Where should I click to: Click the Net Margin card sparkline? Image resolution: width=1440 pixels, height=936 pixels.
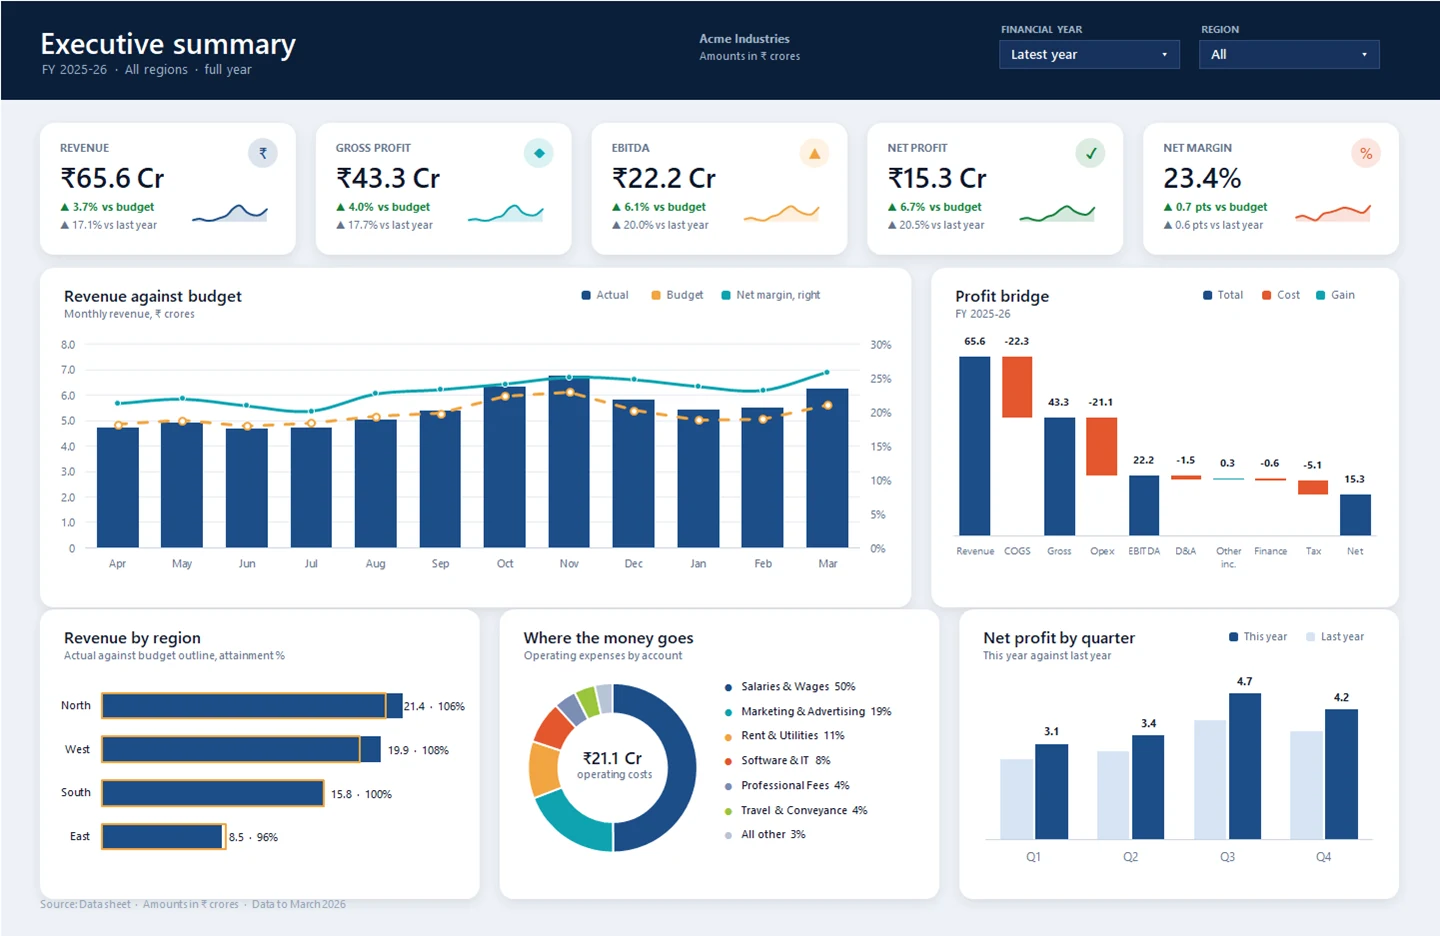(x=1333, y=212)
